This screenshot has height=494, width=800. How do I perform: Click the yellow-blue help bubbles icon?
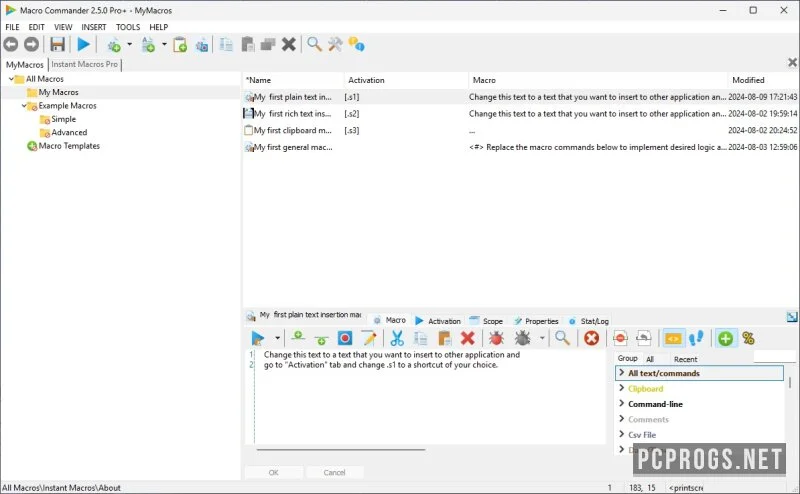356,44
